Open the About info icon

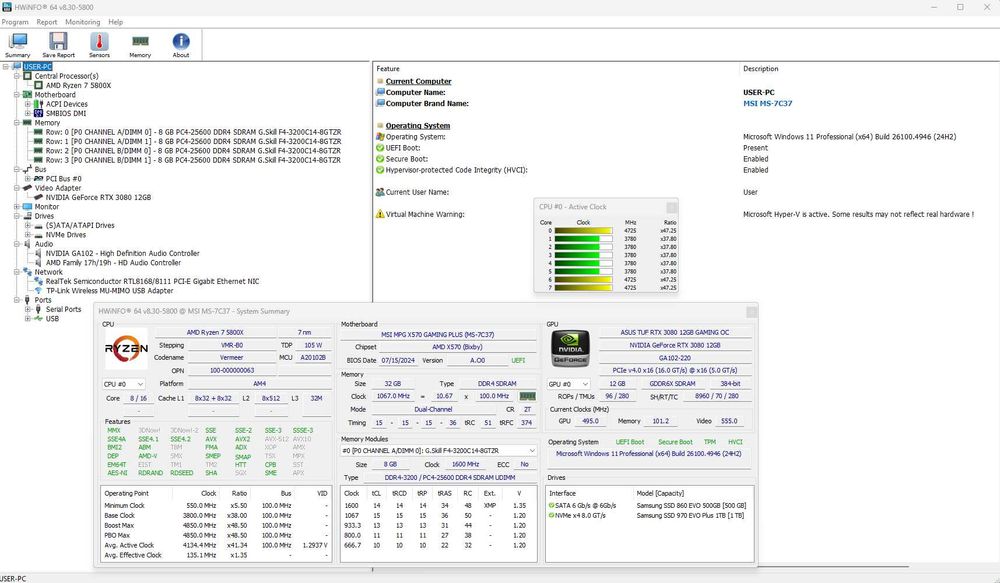coord(180,45)
